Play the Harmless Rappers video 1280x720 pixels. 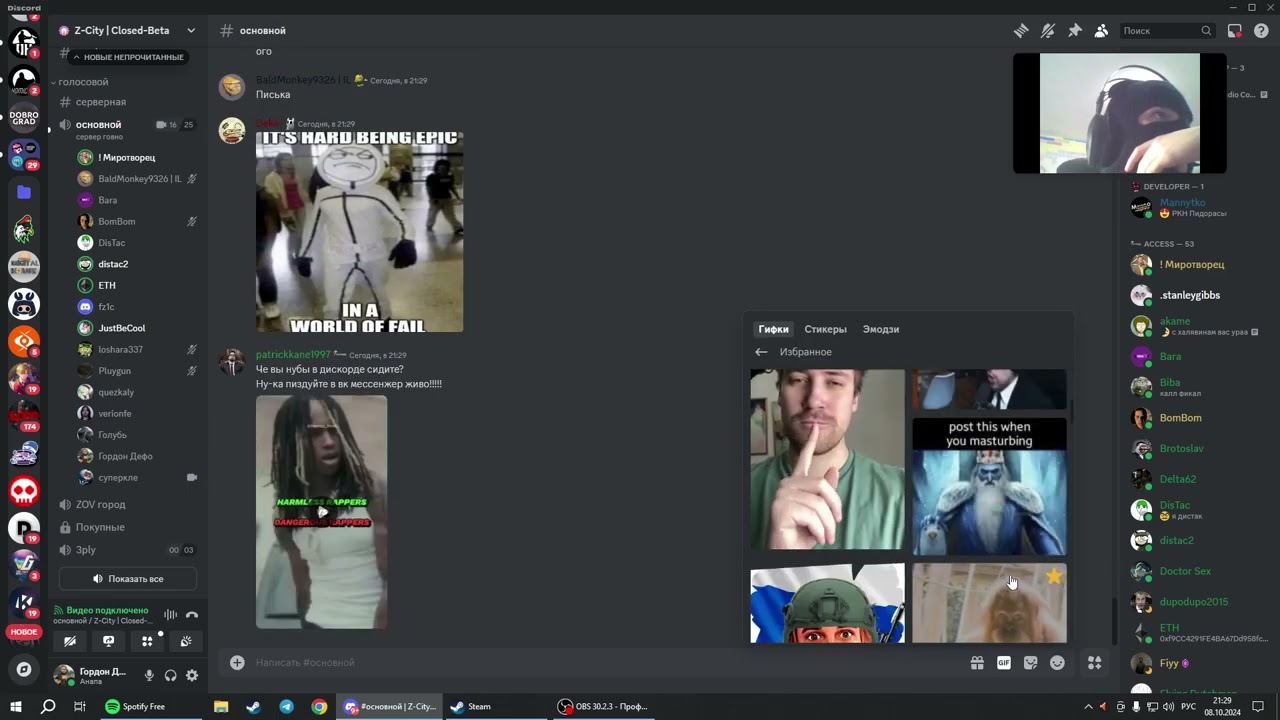pos(322,512)
